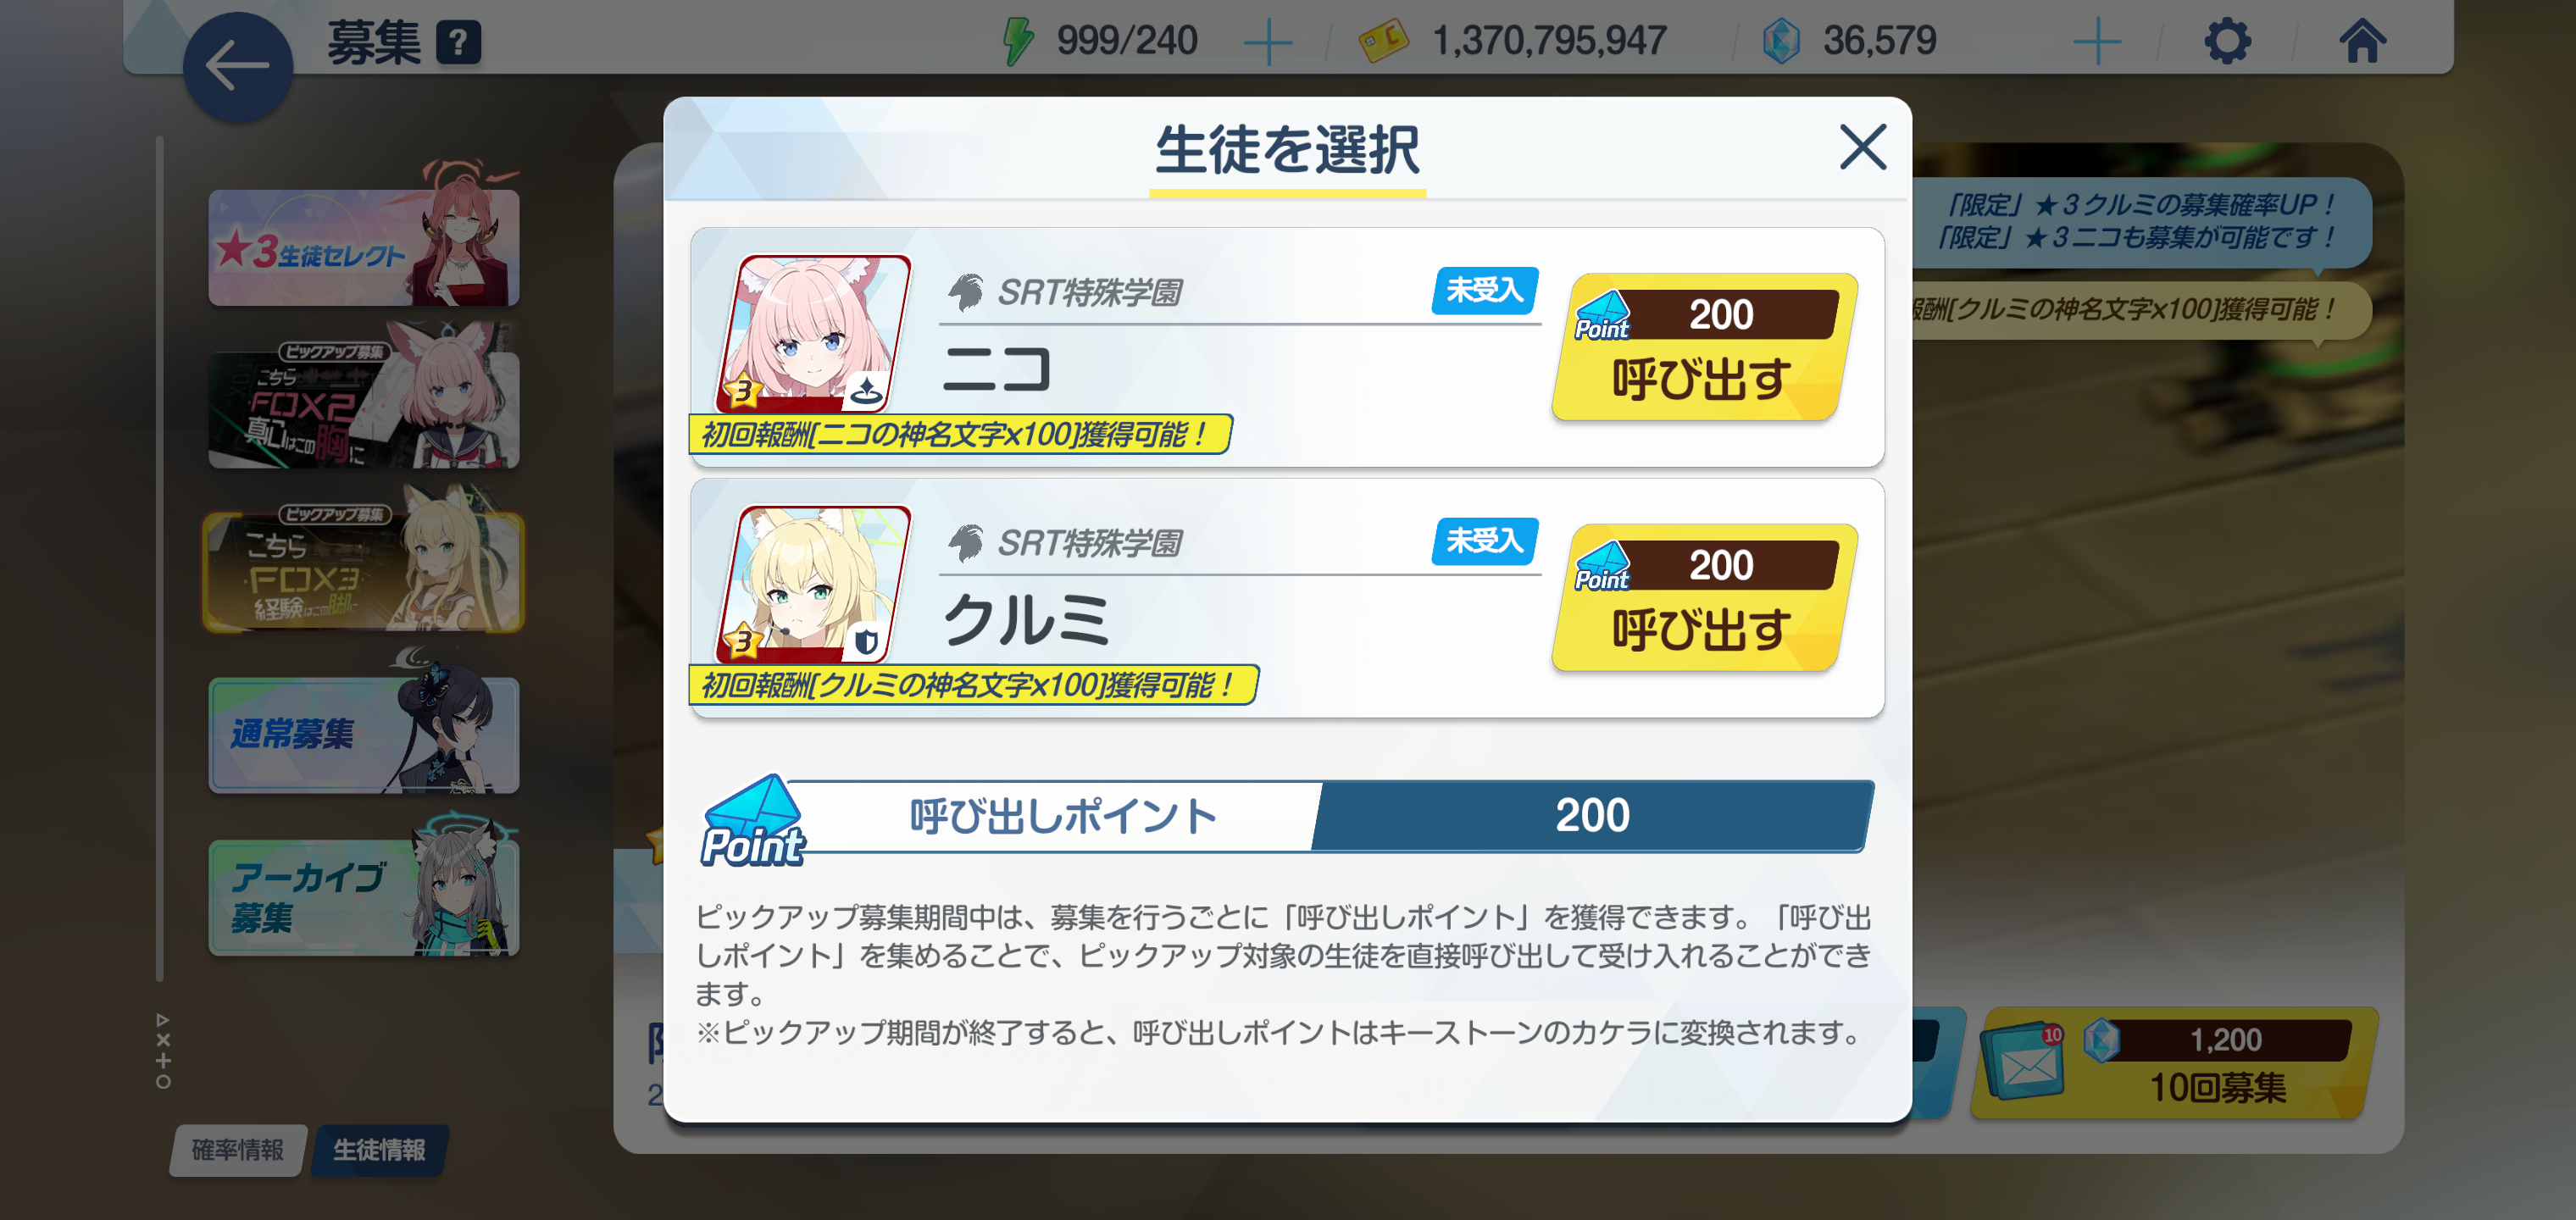Select the ★3生徒セレクト banner
This screenshot has width=2576, height=1220.
point(364,246)
